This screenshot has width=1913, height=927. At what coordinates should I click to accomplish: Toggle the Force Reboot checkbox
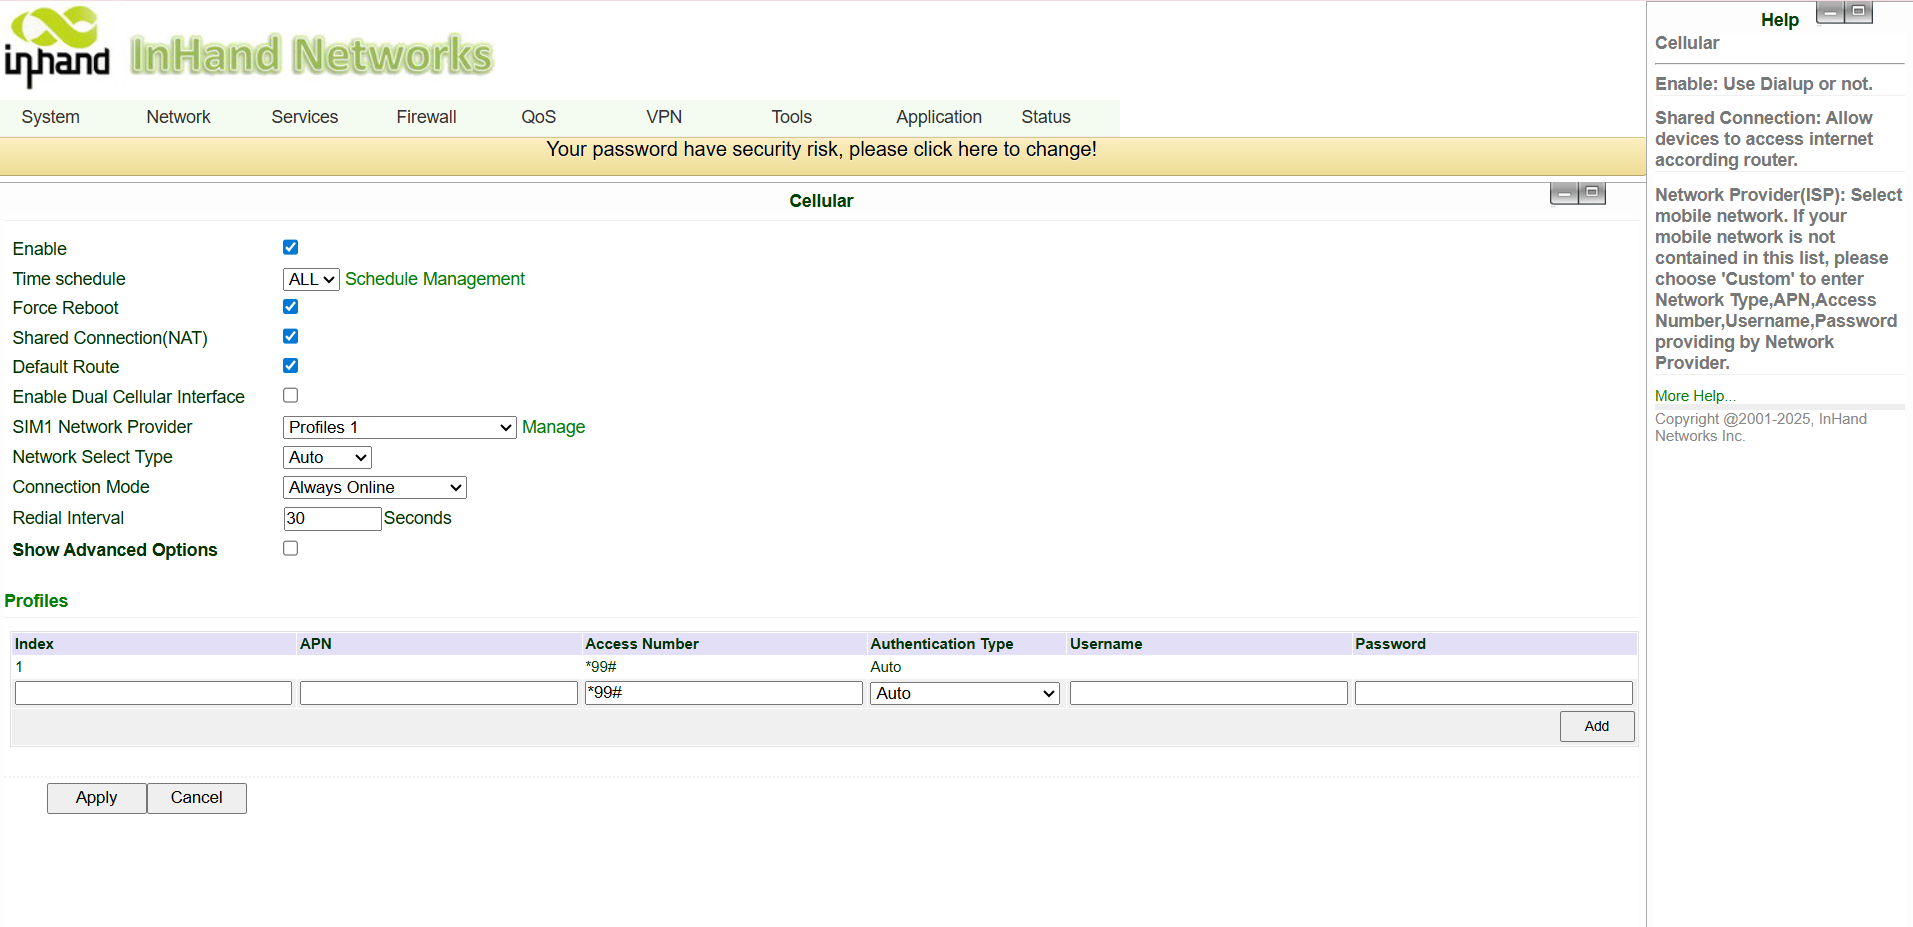pos(291,307)
